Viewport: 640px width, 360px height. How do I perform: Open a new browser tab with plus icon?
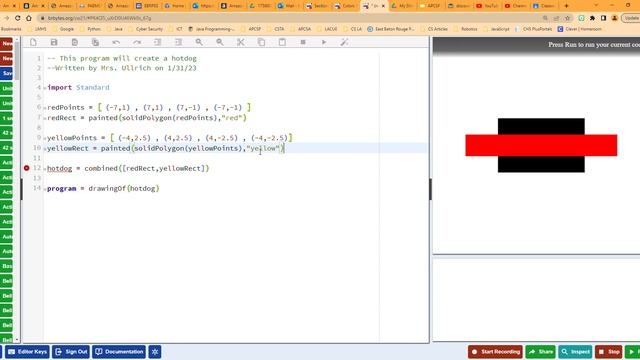[x=566, y=6]
